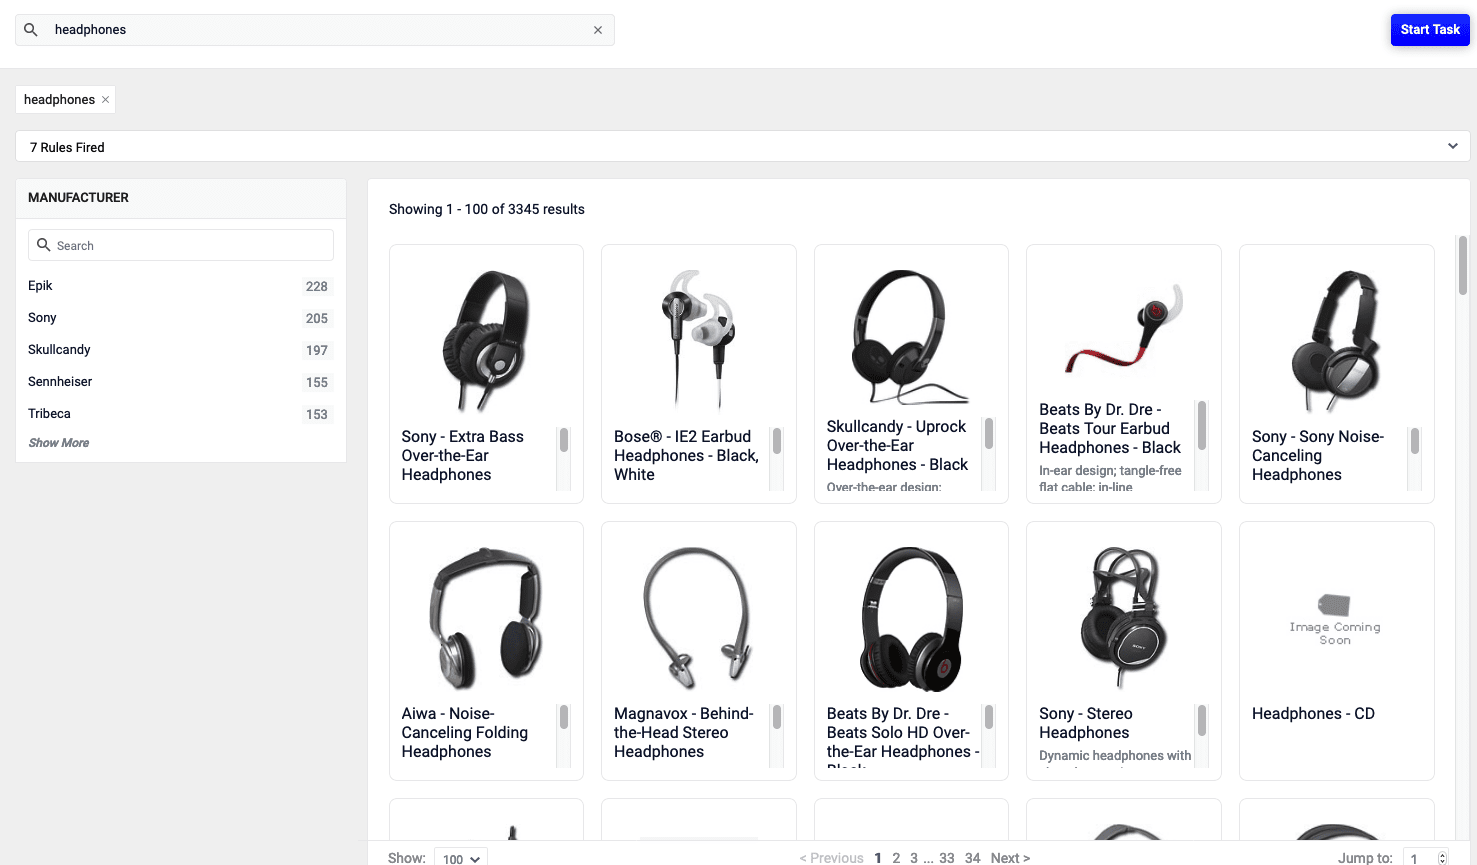Image resolution: width=1477 pixels, height=865 pixels.
Task: Open Magnavox Behind-the-Head headphones image
Action: click(x=698, y=618)
